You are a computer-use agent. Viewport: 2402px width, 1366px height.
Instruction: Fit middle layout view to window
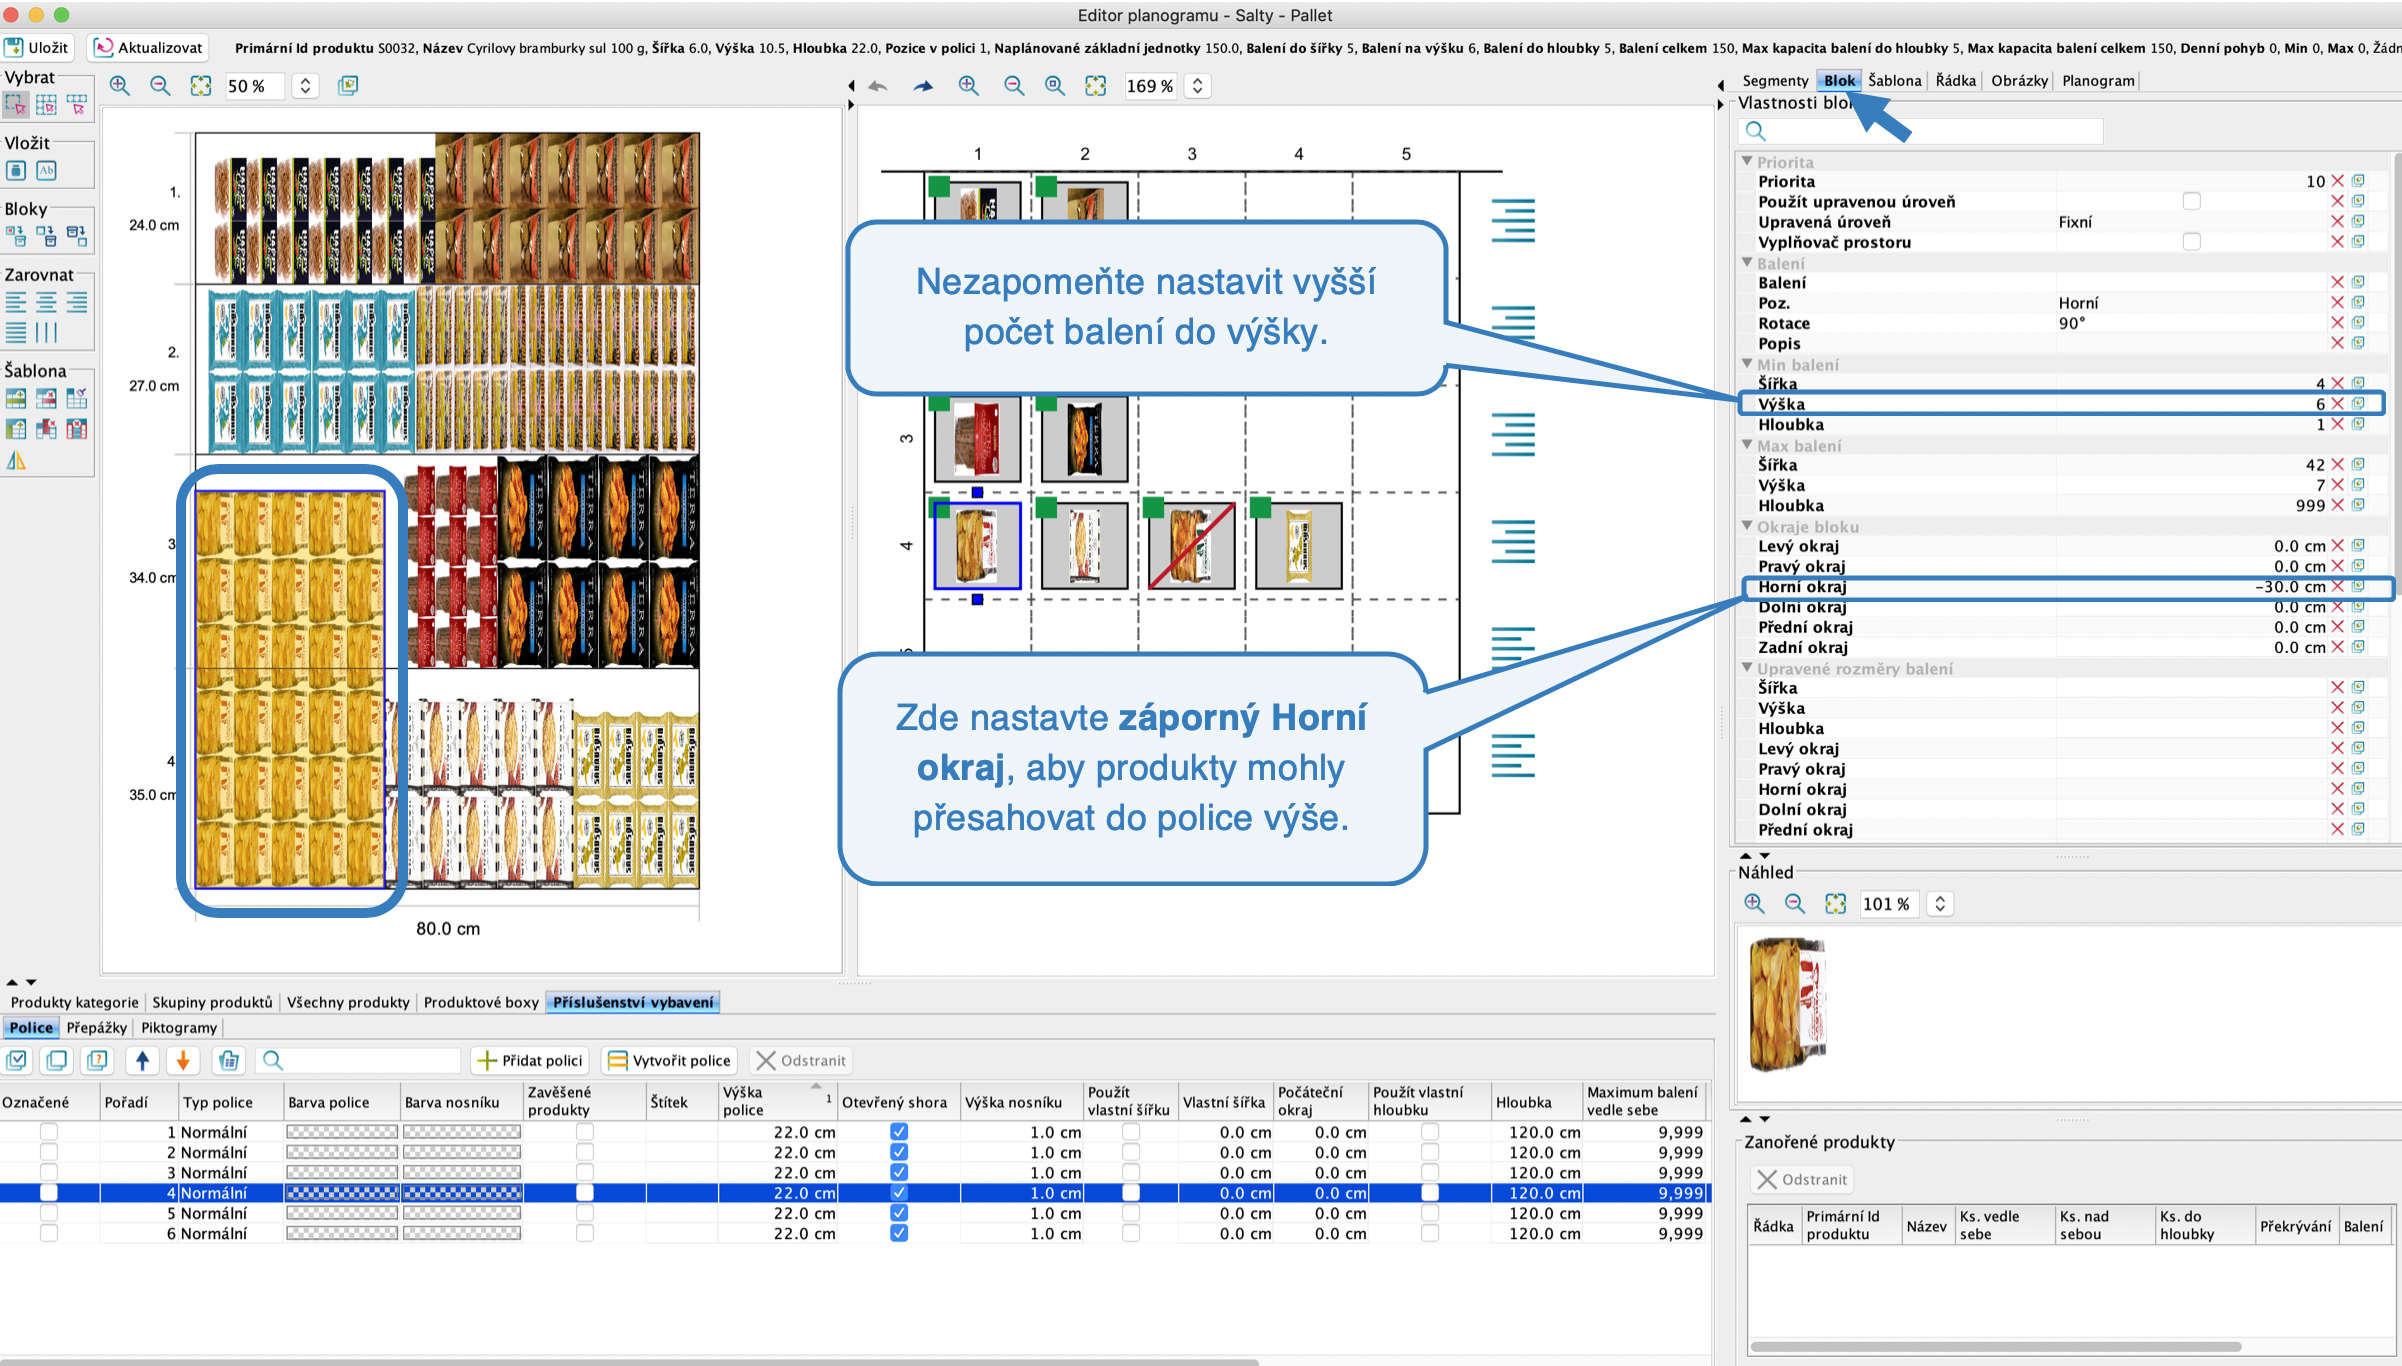tap(1096, 86)
